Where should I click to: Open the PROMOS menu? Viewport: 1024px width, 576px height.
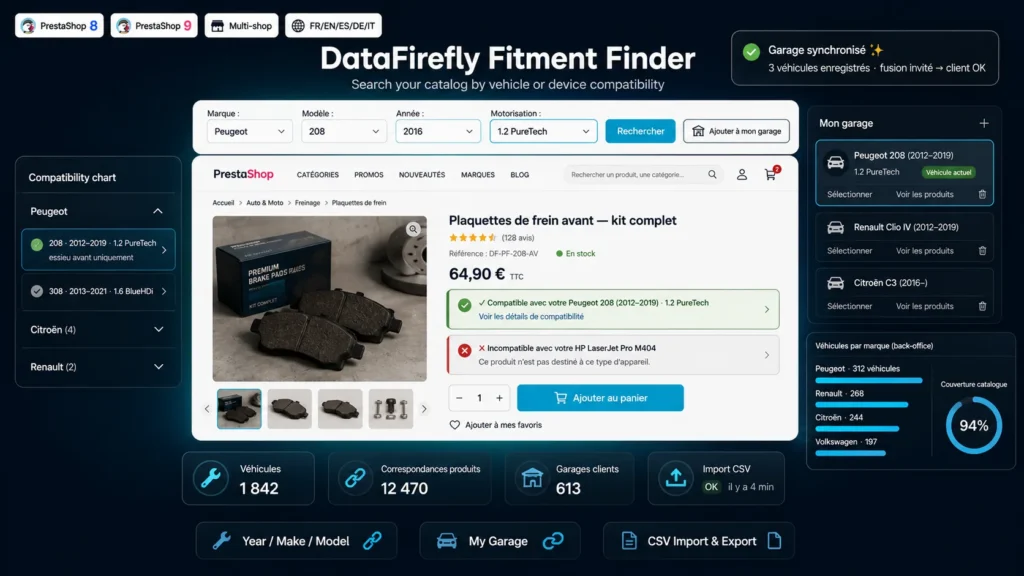[x=368, y=175]
